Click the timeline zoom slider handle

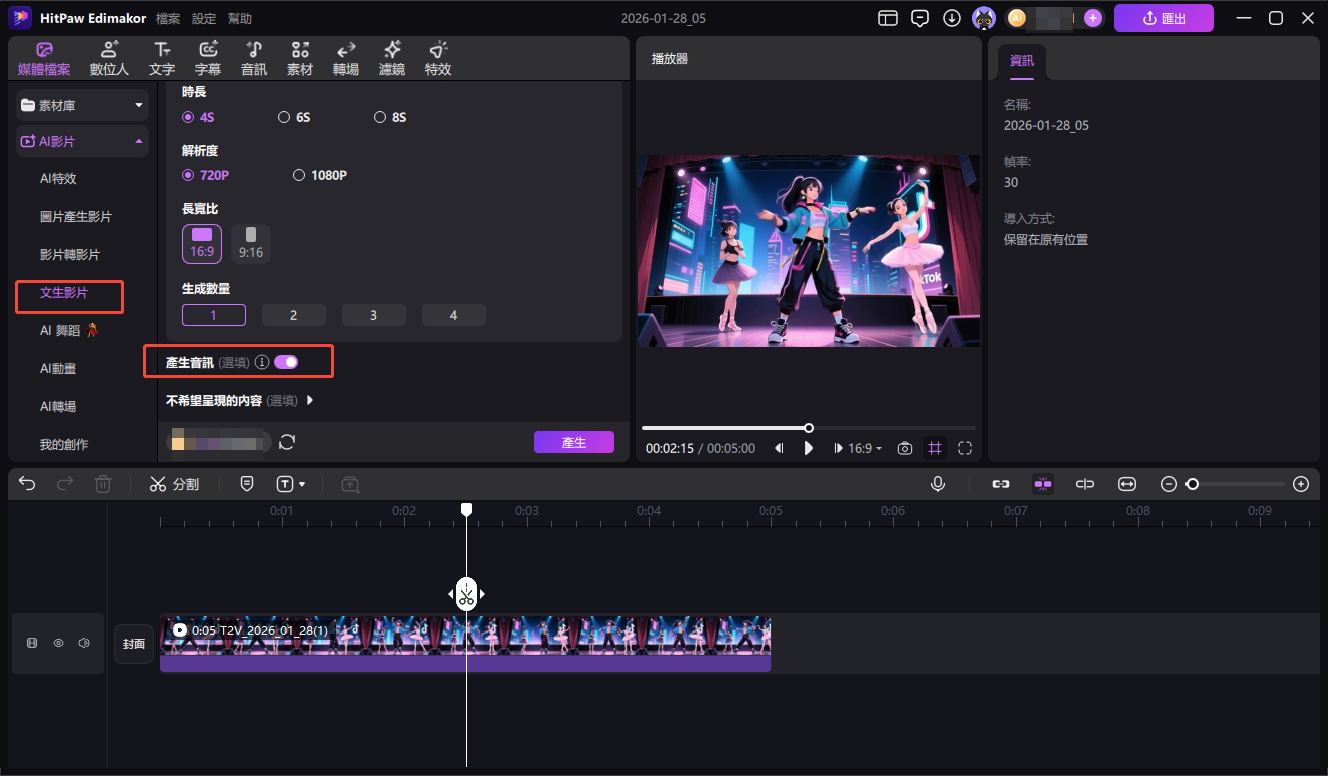tap(1192, 484)
